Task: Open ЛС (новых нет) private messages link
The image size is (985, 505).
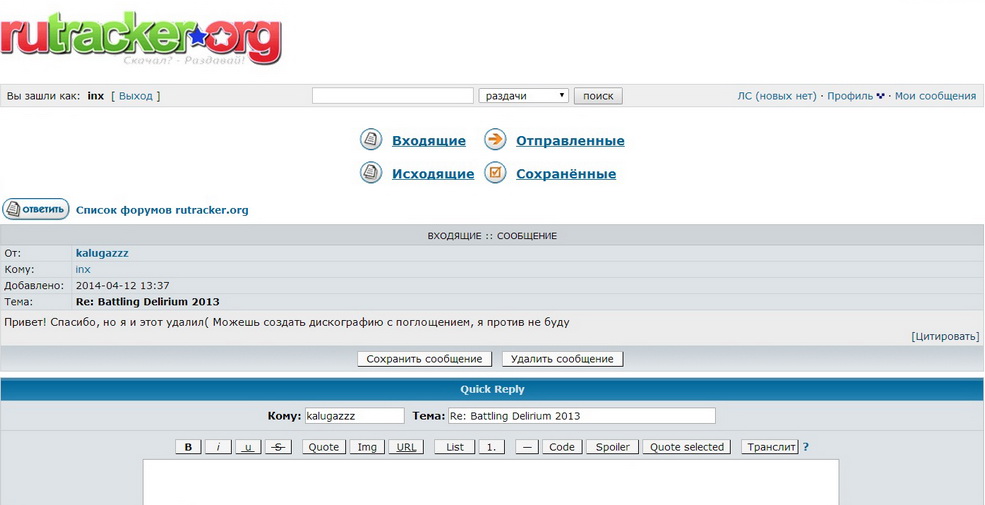Action: point(776,96)
